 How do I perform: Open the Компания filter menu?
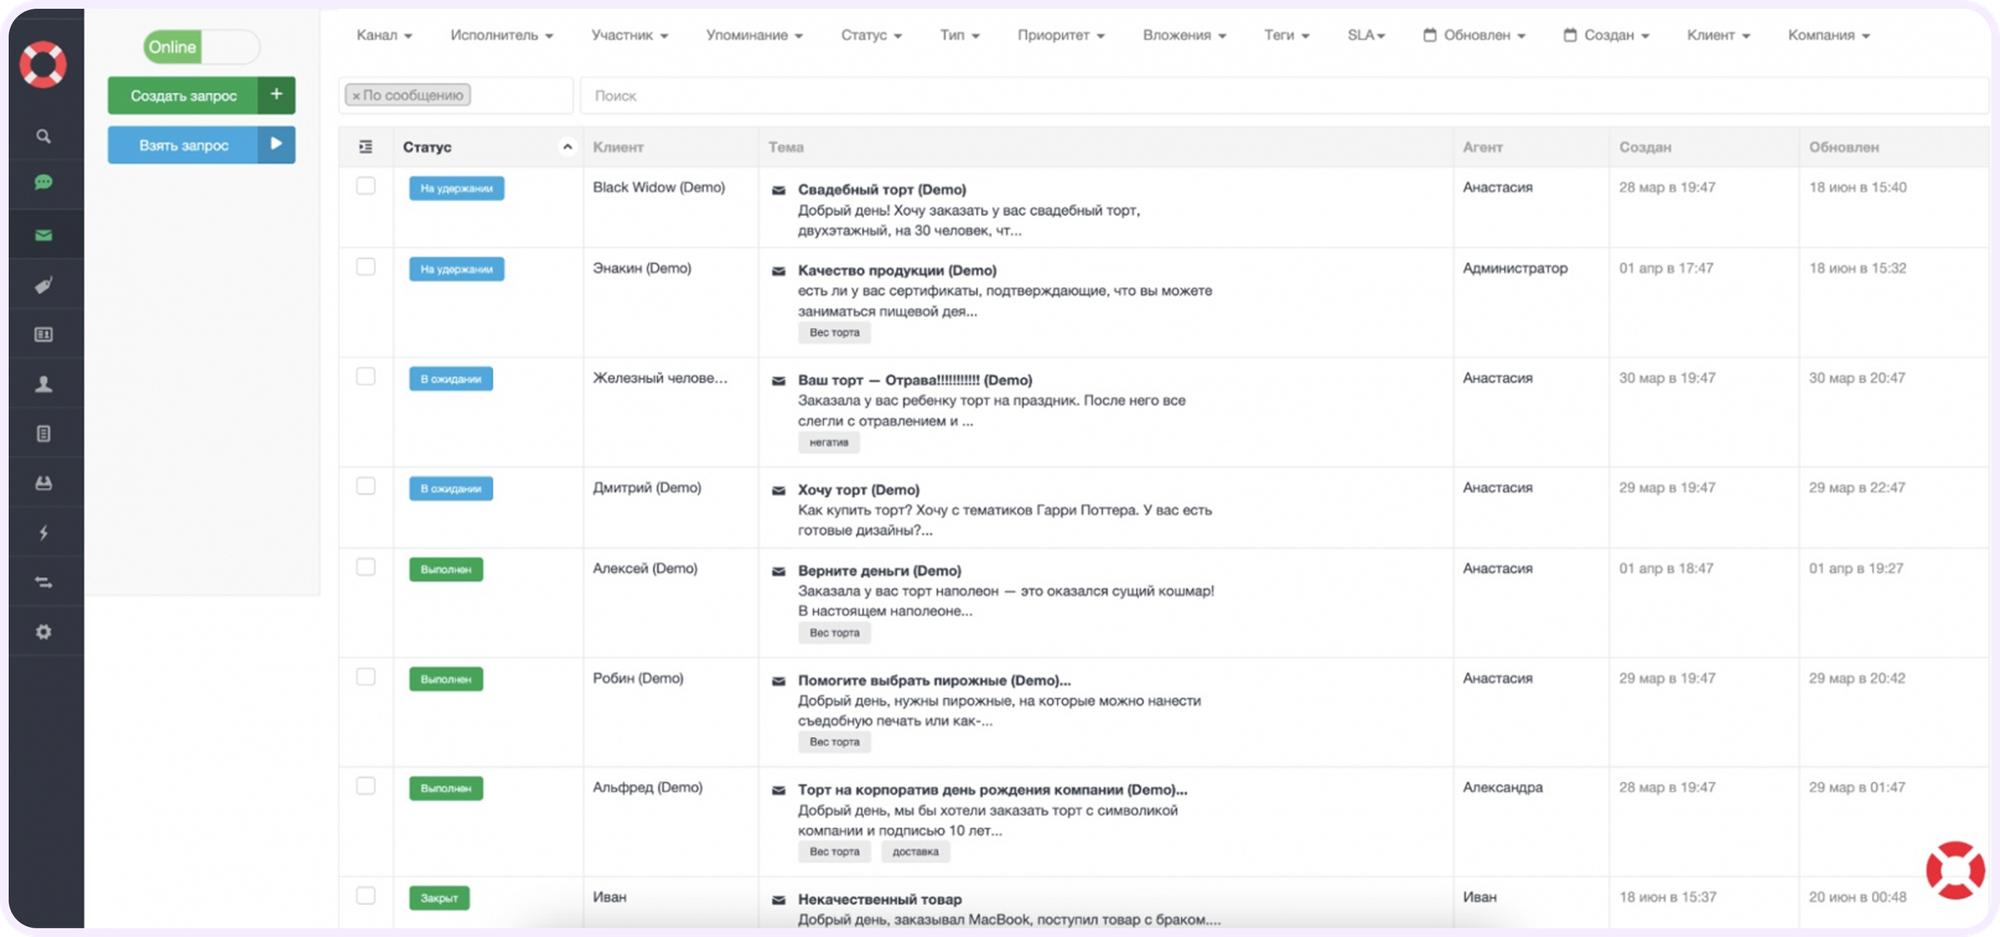pyautogui.click(x=1826, y=34)
